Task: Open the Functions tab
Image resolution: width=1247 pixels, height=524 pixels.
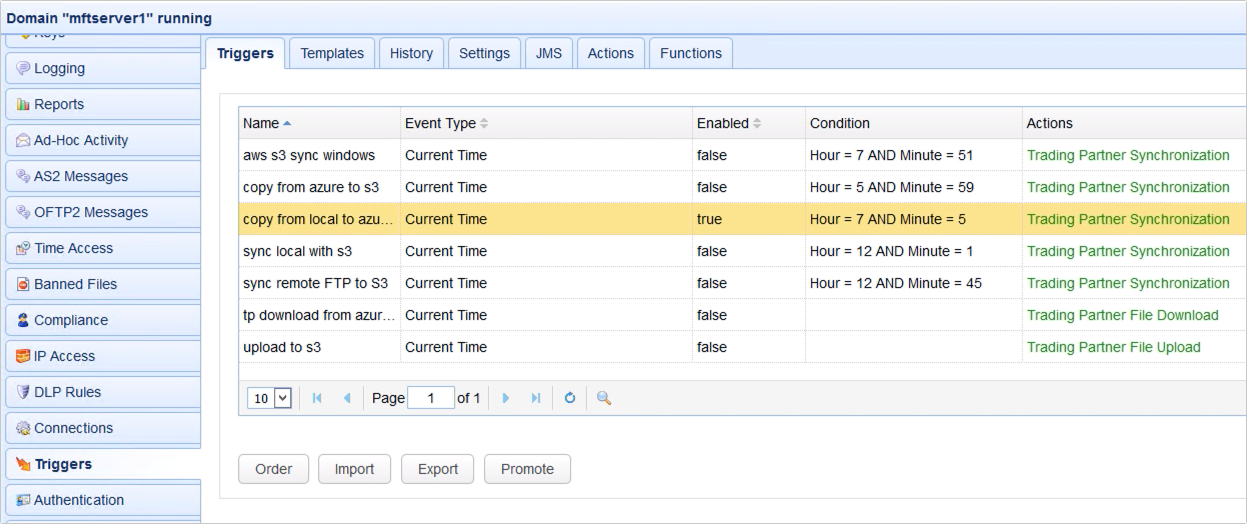Action: [x=690, y=54]
